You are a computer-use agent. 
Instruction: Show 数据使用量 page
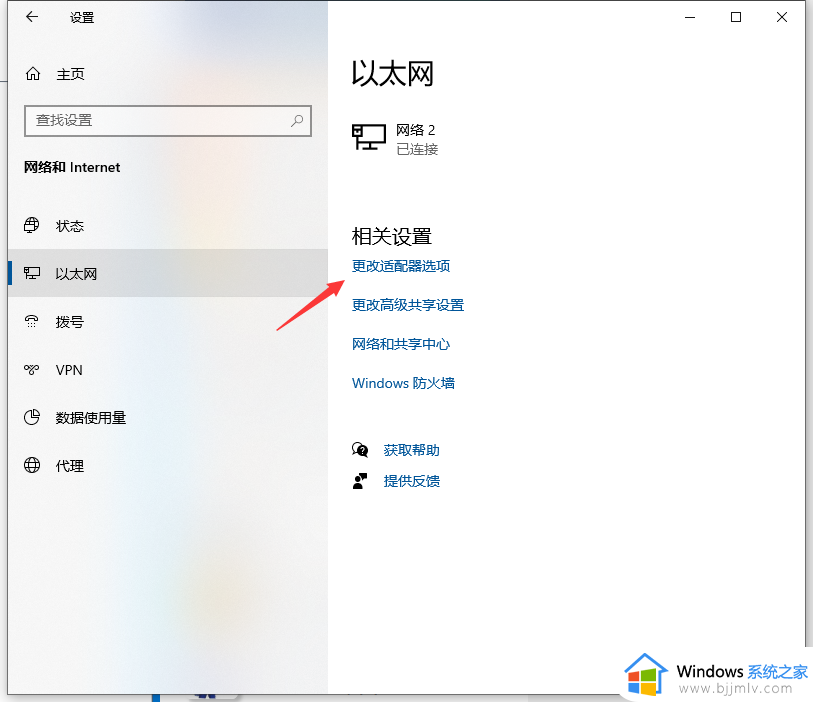click(168, 417)
